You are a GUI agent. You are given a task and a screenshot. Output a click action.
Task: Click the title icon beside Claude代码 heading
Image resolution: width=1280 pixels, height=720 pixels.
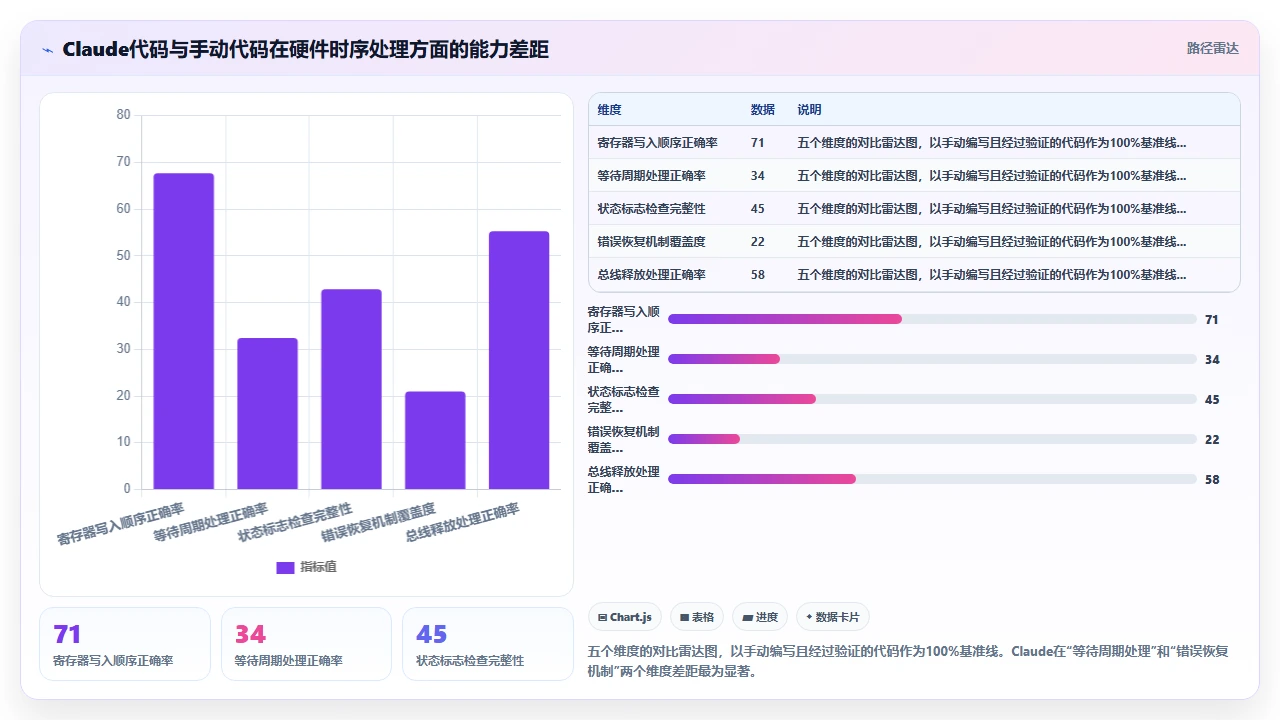[47, 50]
